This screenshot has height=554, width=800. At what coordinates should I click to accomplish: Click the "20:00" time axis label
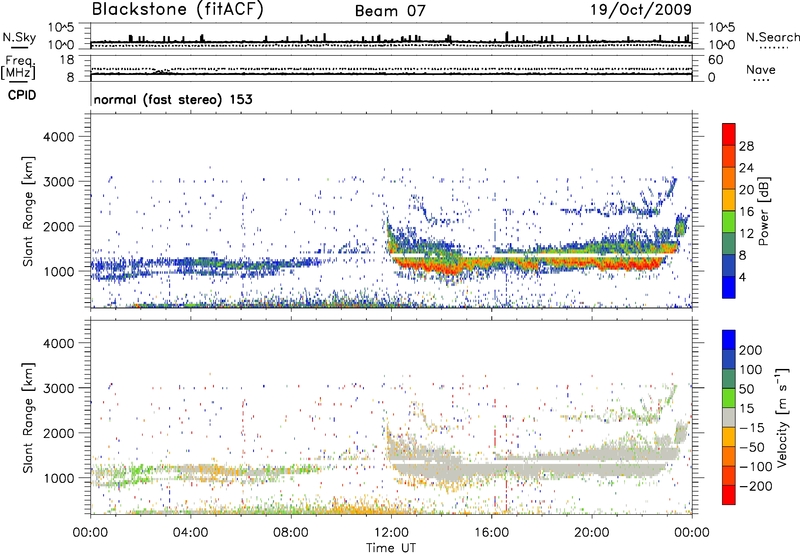592,533
